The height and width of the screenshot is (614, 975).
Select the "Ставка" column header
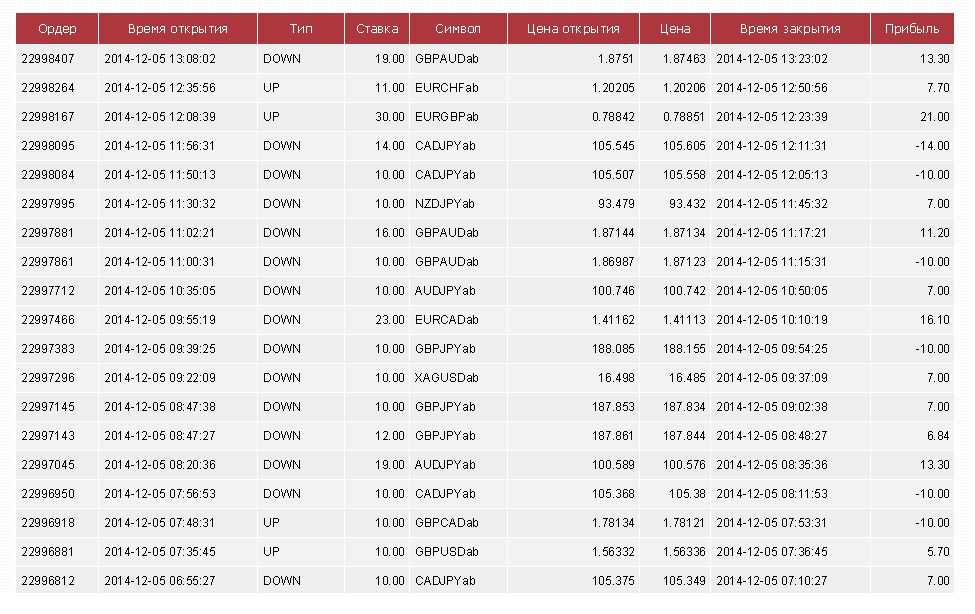click(377, 29)
